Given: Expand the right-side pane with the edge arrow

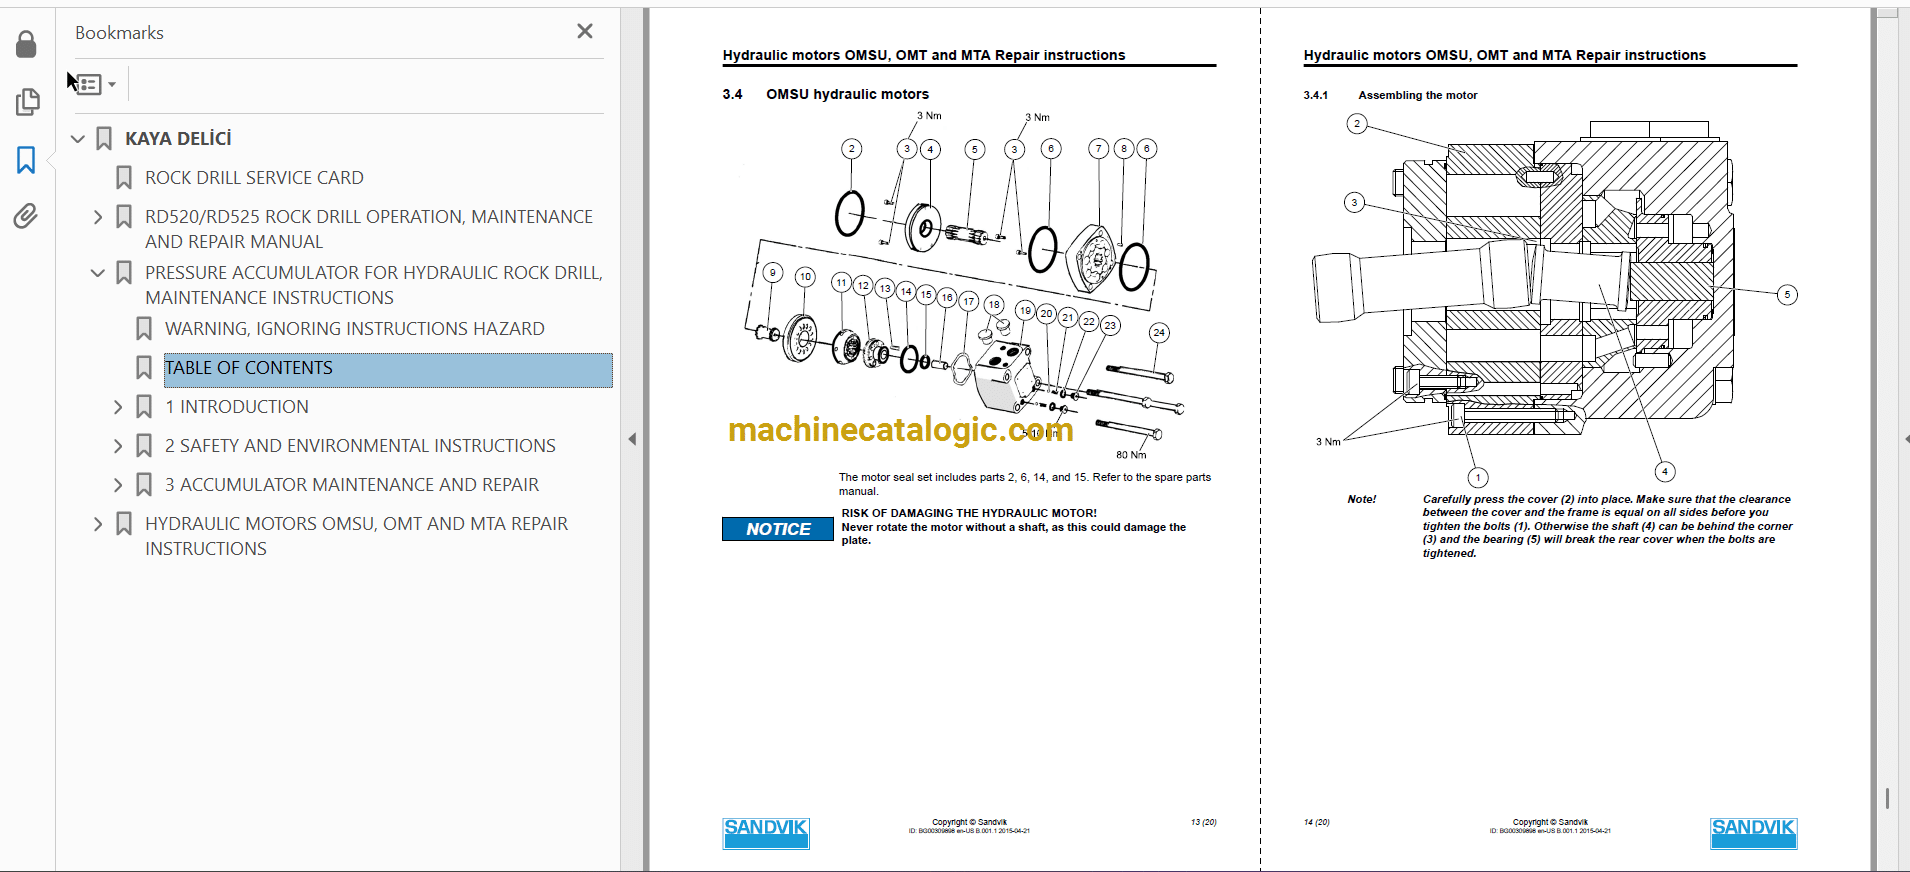Looking at the screenshot, I should click(1905, 439).
